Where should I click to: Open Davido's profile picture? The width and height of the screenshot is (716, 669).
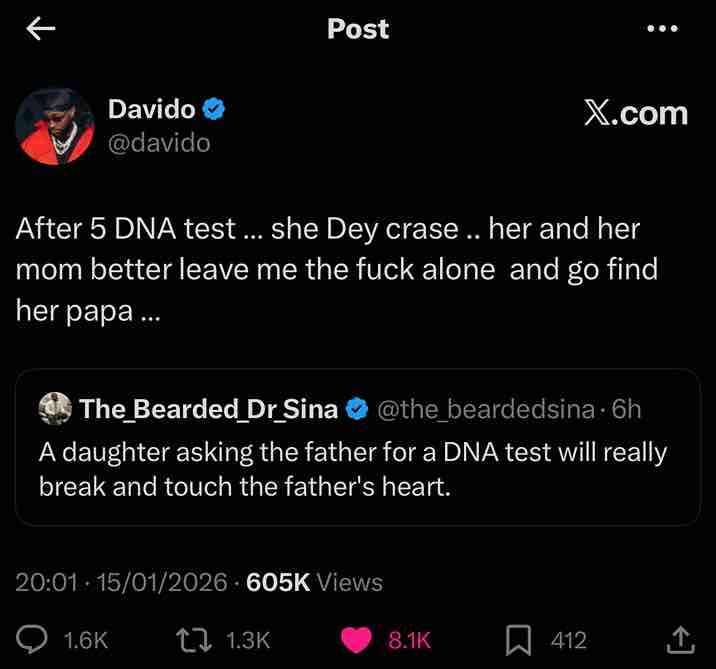(54, 124)
